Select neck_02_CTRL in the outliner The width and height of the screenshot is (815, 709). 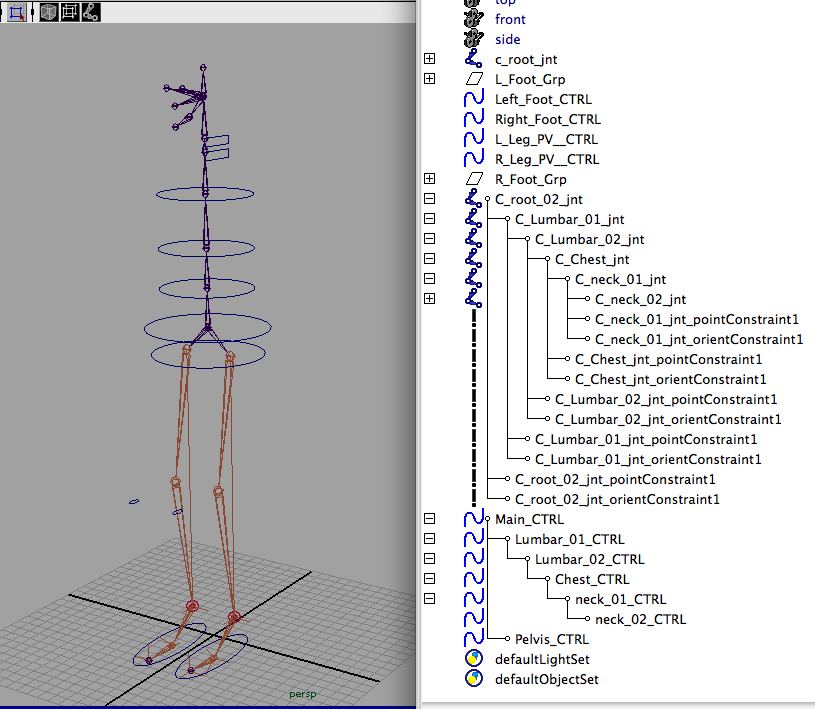point(640,620)
